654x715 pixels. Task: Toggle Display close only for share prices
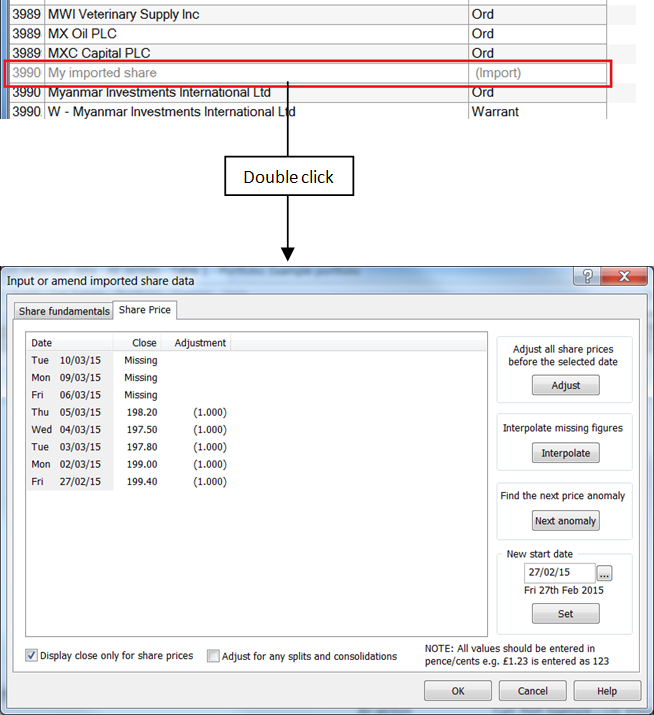click(x=32, y=656)
